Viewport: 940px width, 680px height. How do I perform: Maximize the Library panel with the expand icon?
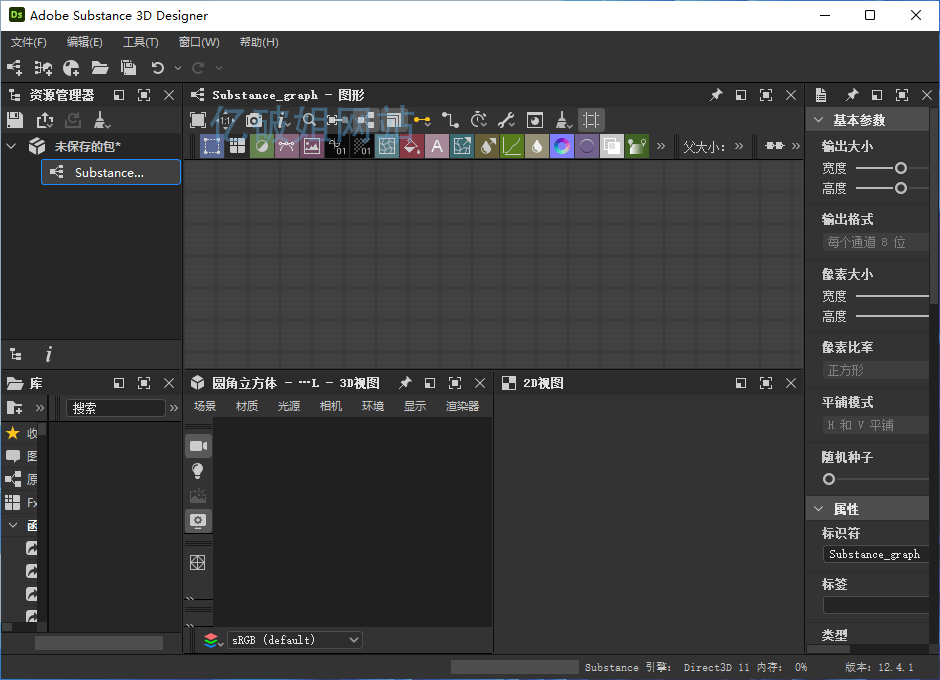pyautogui.click(x=144, y=383)
